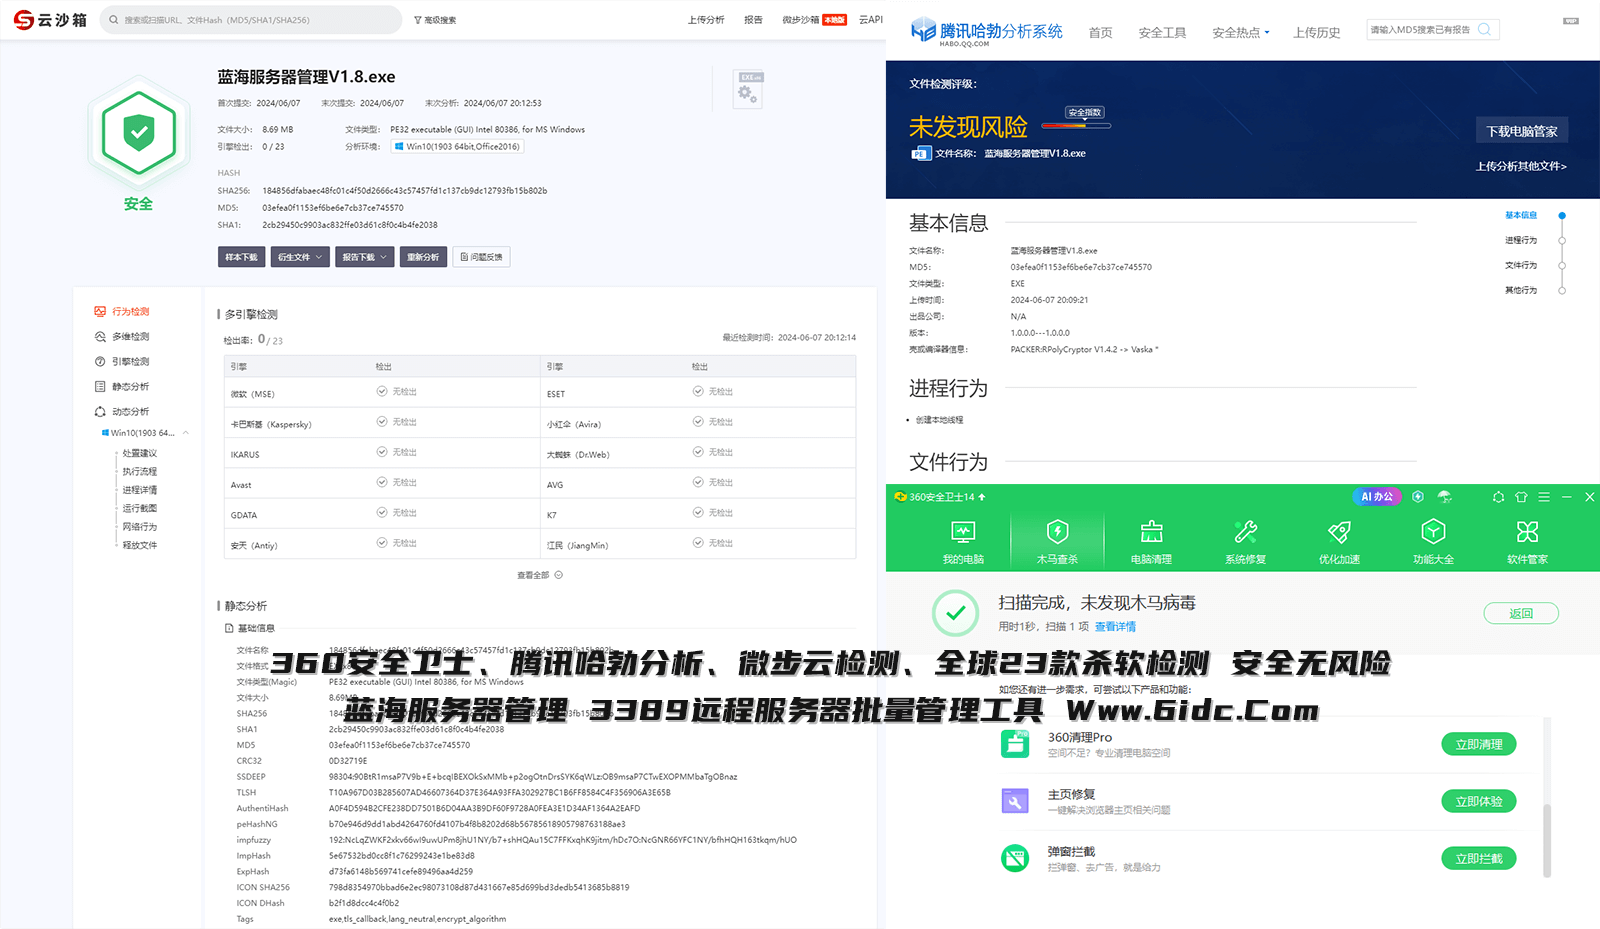
Task: Expand the 报告下载 dropdown button
Action: pyautogui.click(x=364, y=257)
